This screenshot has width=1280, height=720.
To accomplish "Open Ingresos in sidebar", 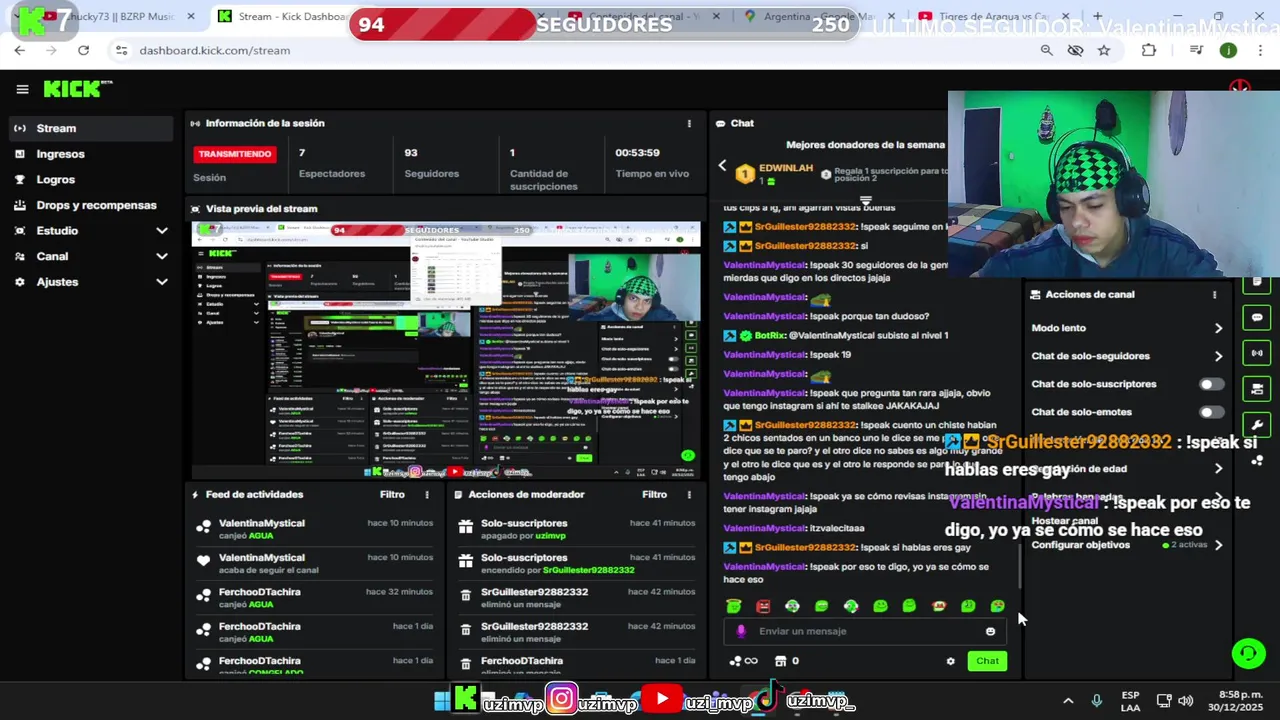I will (91, 154).
